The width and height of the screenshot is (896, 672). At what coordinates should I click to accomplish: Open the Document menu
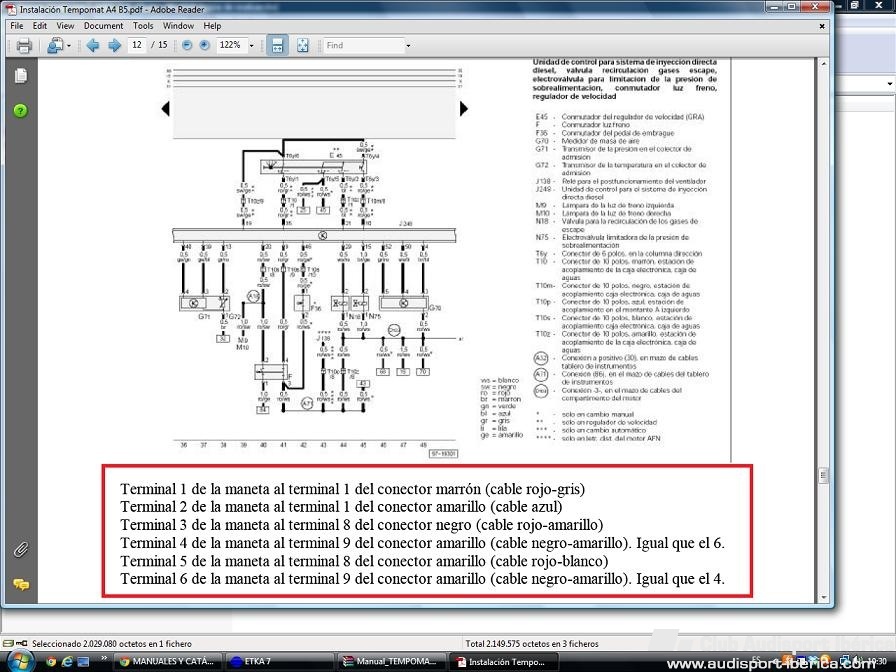coord(103,26)
